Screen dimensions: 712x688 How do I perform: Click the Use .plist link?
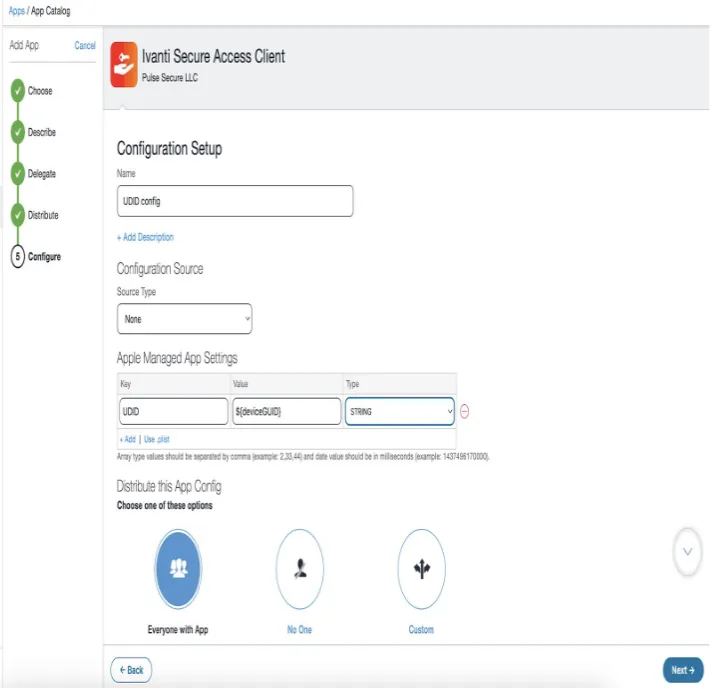pyautogui.click(x=157, y=439)
